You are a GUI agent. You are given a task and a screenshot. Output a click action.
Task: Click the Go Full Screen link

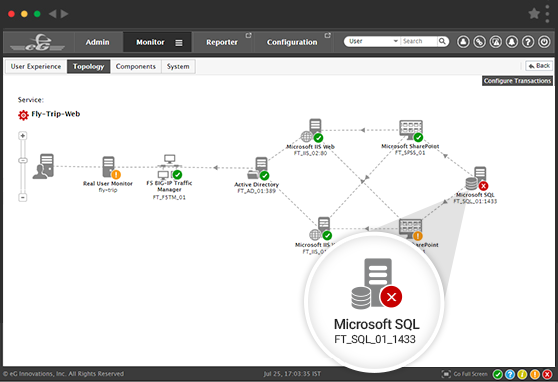pyautogui.click(x=470, y=374)
